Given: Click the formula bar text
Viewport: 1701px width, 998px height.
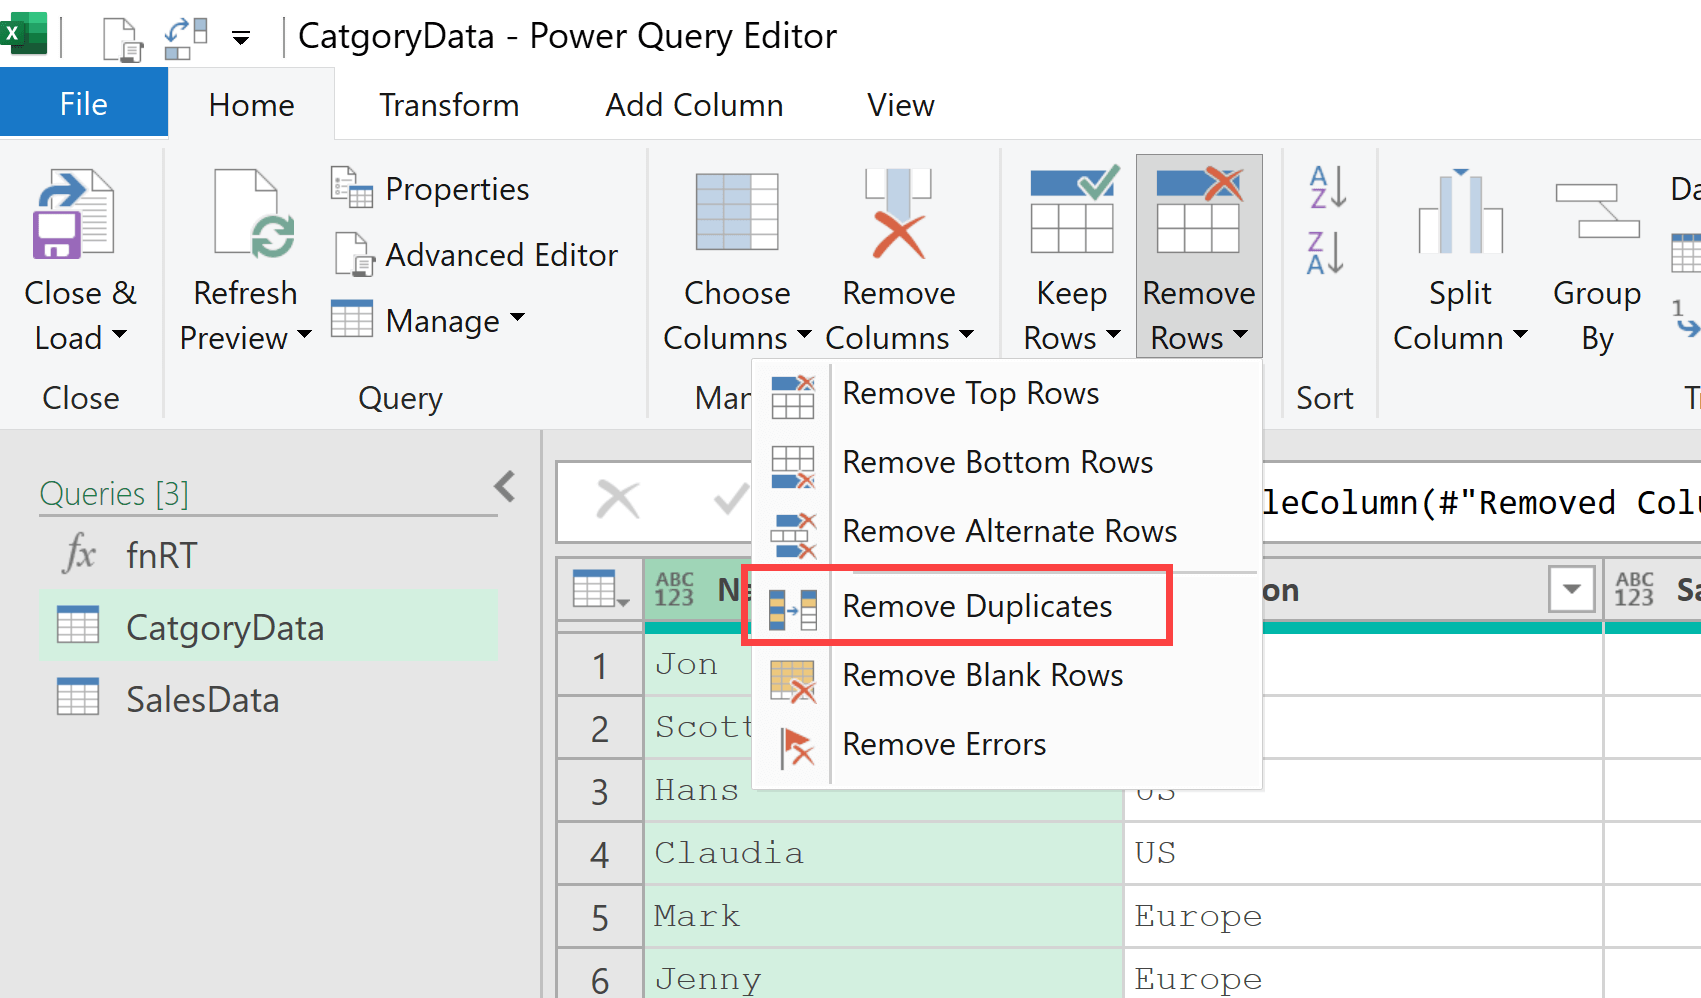Looking at the screenshot, I should point(1481,502).
